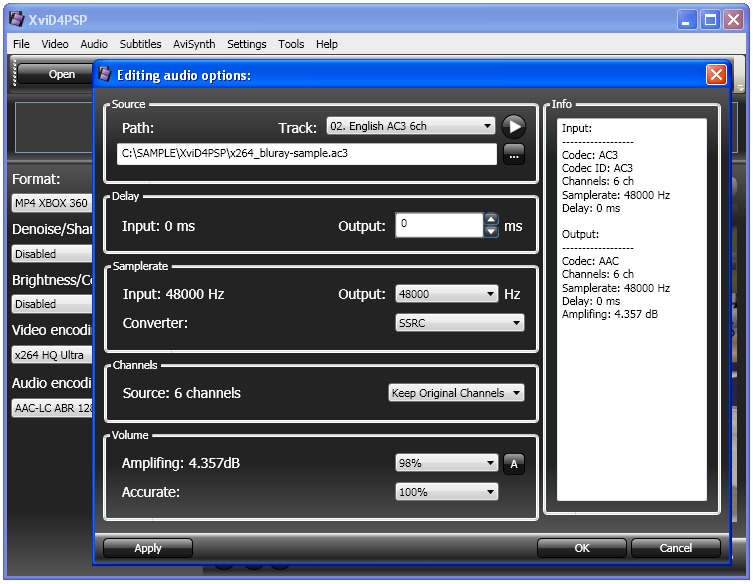Click the auto volume 'A' button

coord(513,464)
